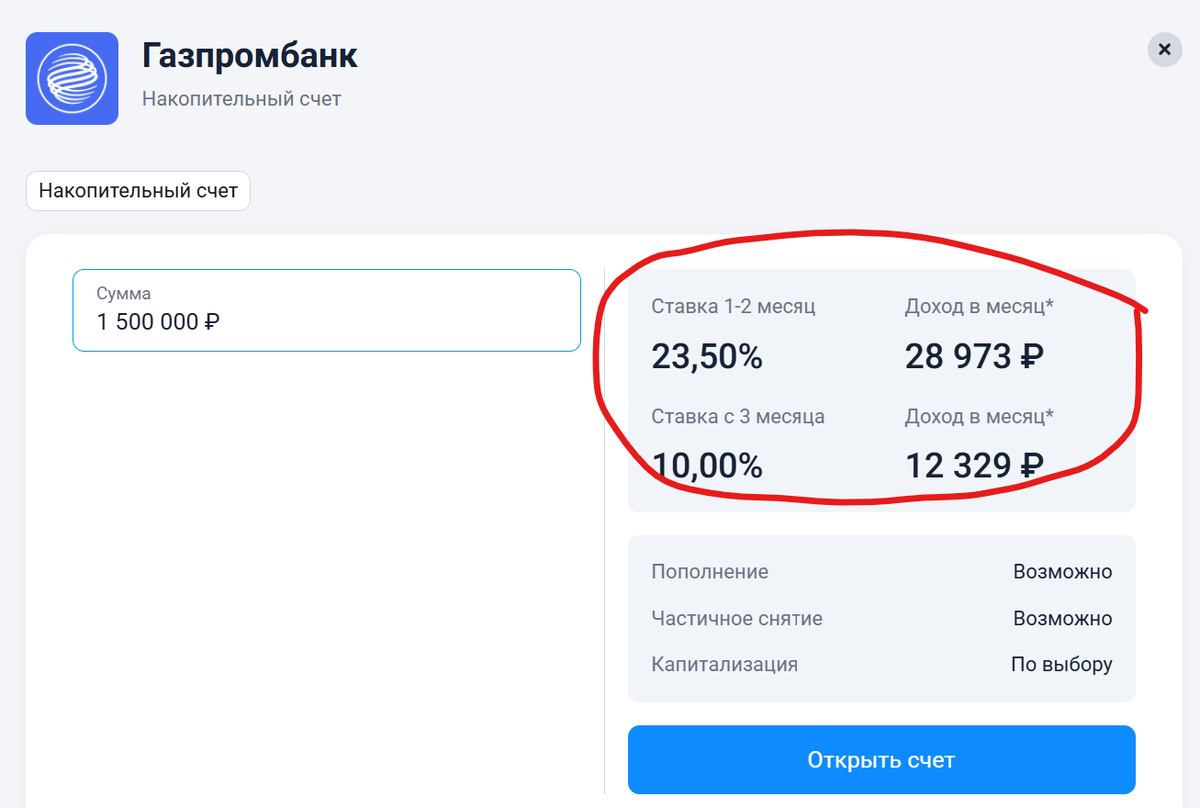Click the Возможно value for Частичное снятие
The height and width of the screenshot is (808, 1200).
coord(1063,618)
